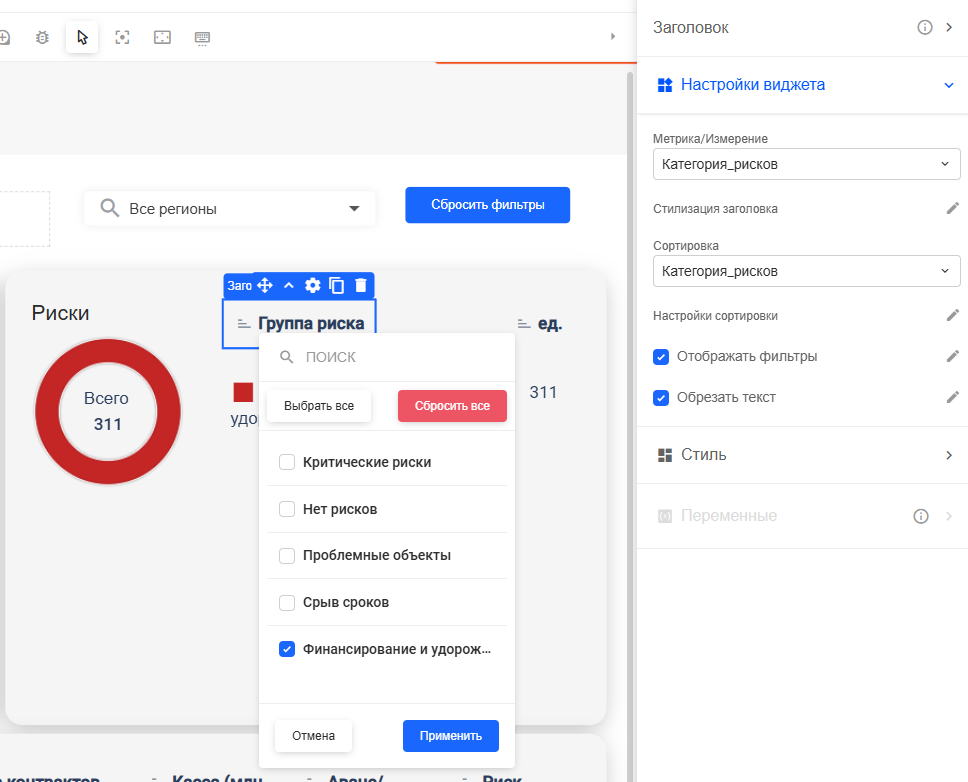Edit header styling with the pencil icon
The width and height of the screenshot is (968, 782).
click(x=952, y=209)
